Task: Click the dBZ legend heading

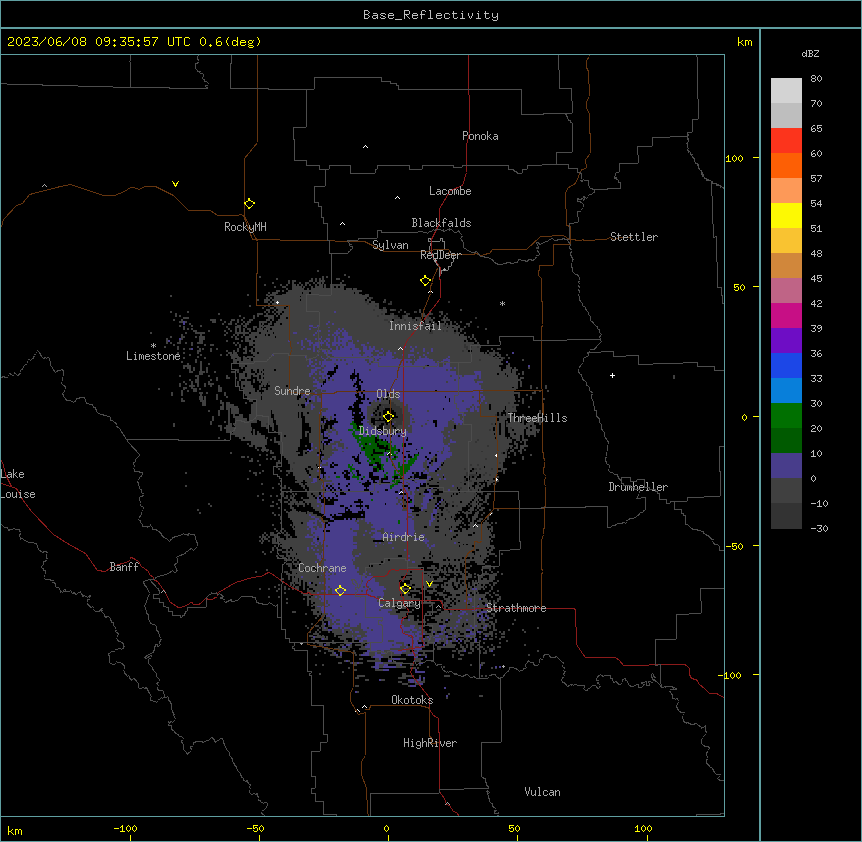Action: [x=810, y=53]
